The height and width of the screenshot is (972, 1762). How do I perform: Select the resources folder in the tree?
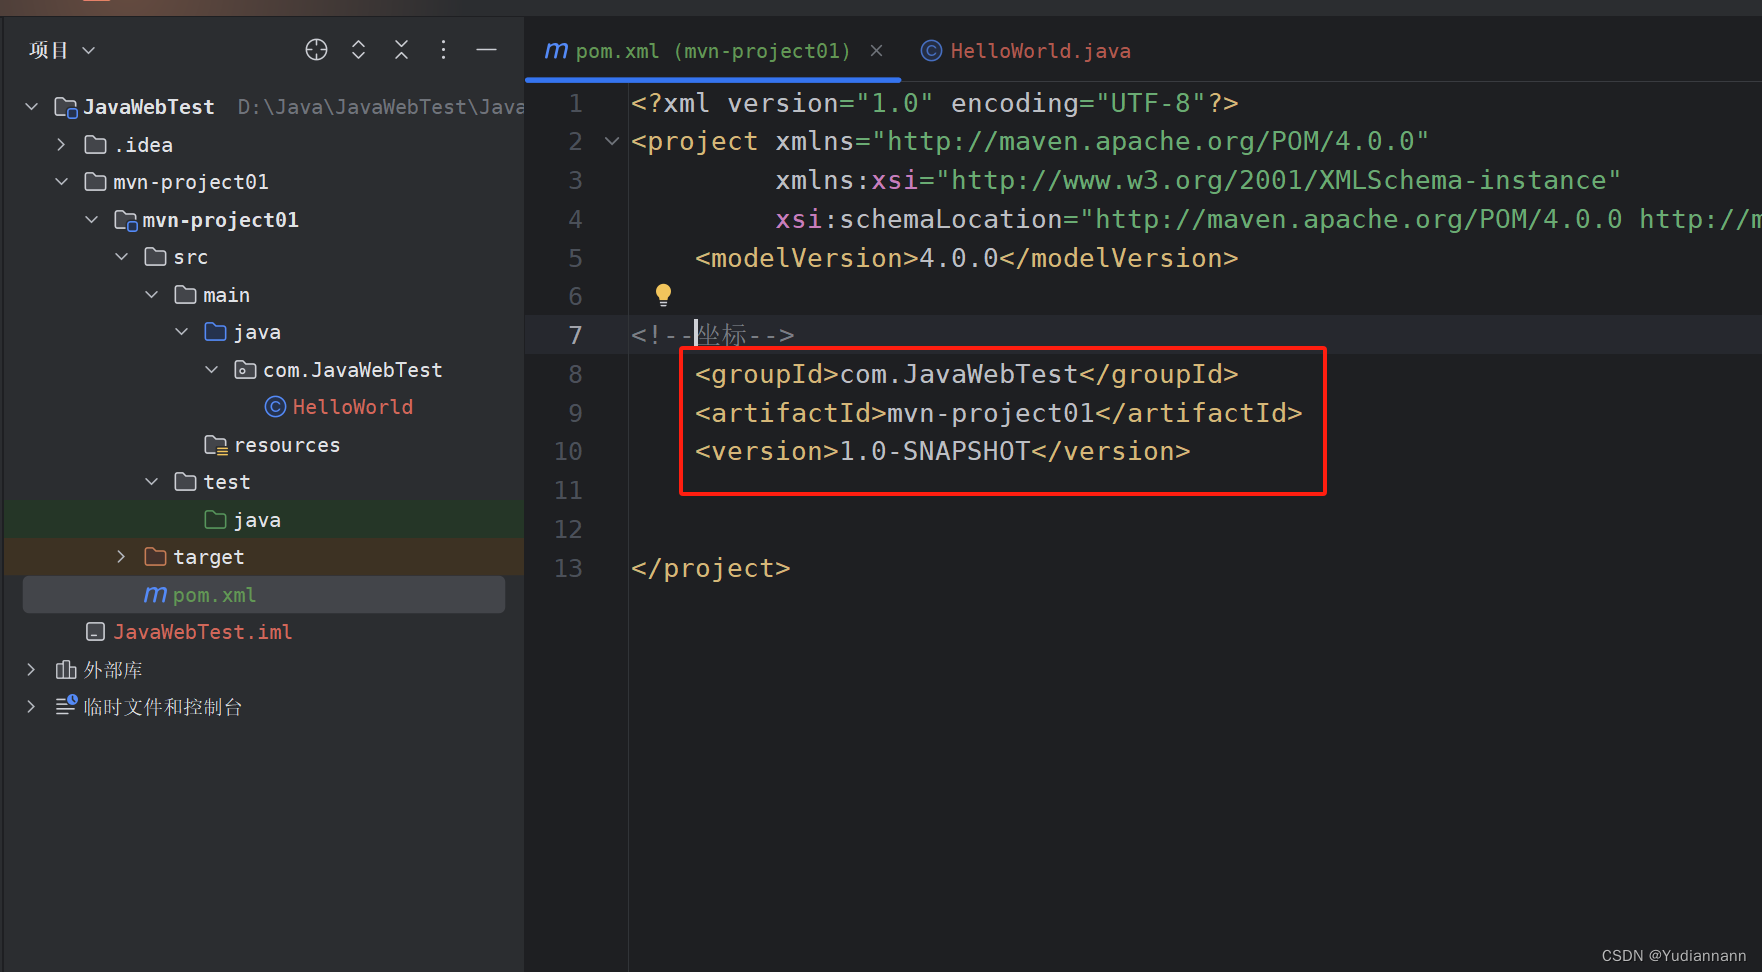(287, 444)
